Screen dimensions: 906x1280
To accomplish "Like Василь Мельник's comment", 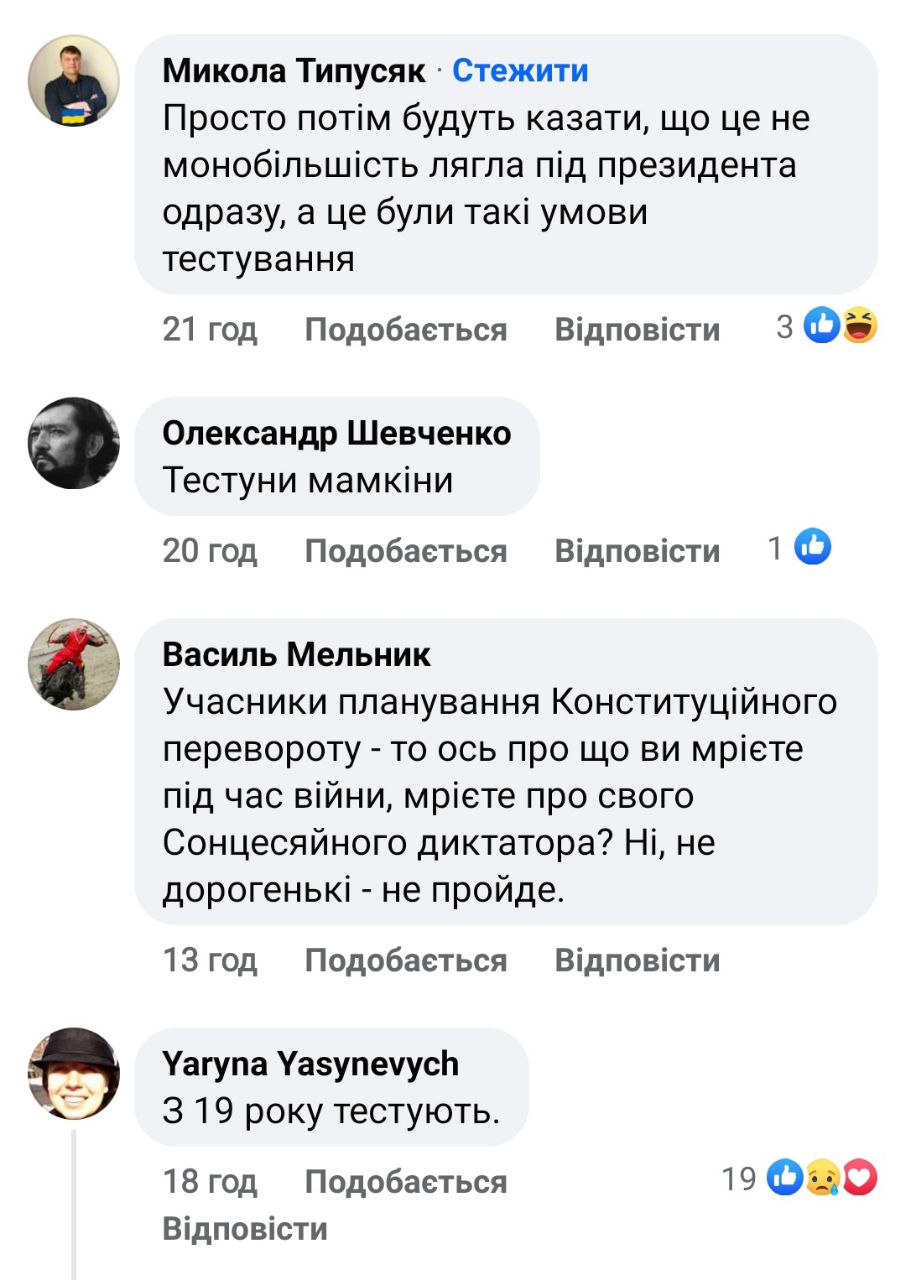I will (x=405, y=961).
